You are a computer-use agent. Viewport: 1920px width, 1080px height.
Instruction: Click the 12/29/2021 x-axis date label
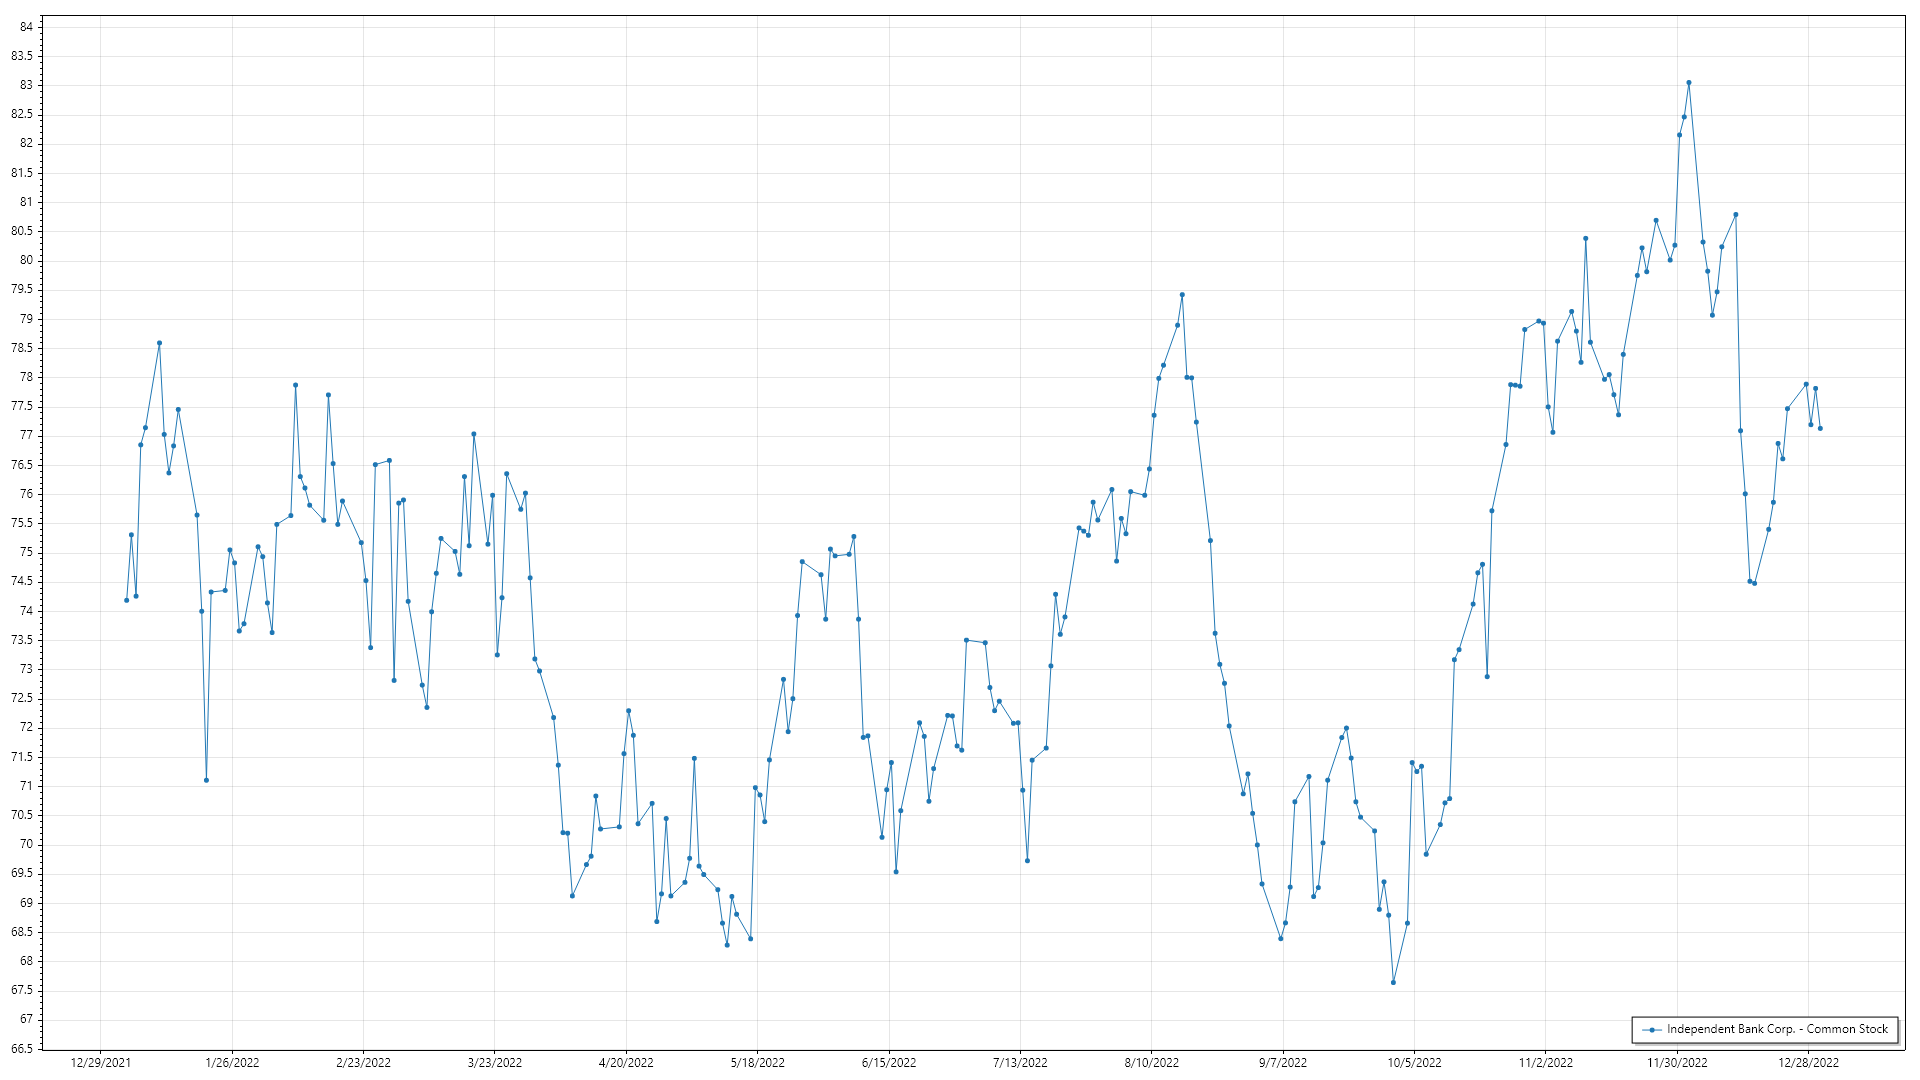[100, 1063]
